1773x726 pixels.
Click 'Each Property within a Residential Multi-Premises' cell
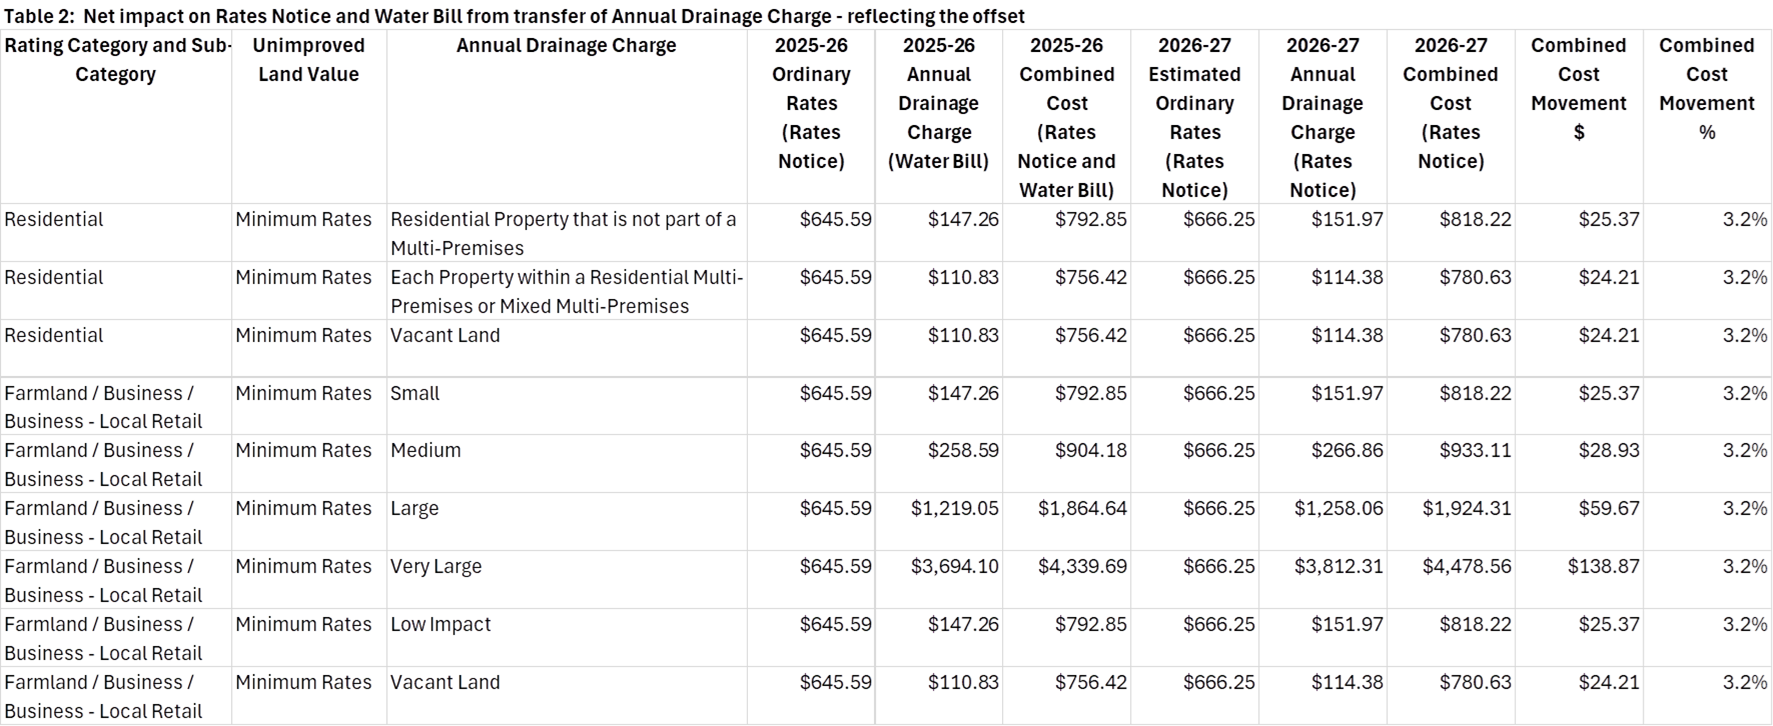566,291
